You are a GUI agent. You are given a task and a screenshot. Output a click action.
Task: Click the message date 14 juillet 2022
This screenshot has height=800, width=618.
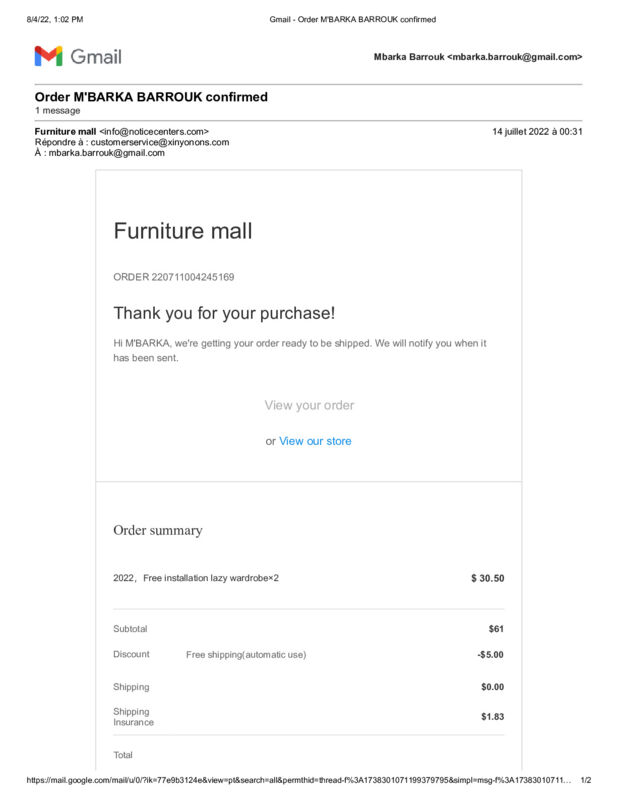point(521,132)
